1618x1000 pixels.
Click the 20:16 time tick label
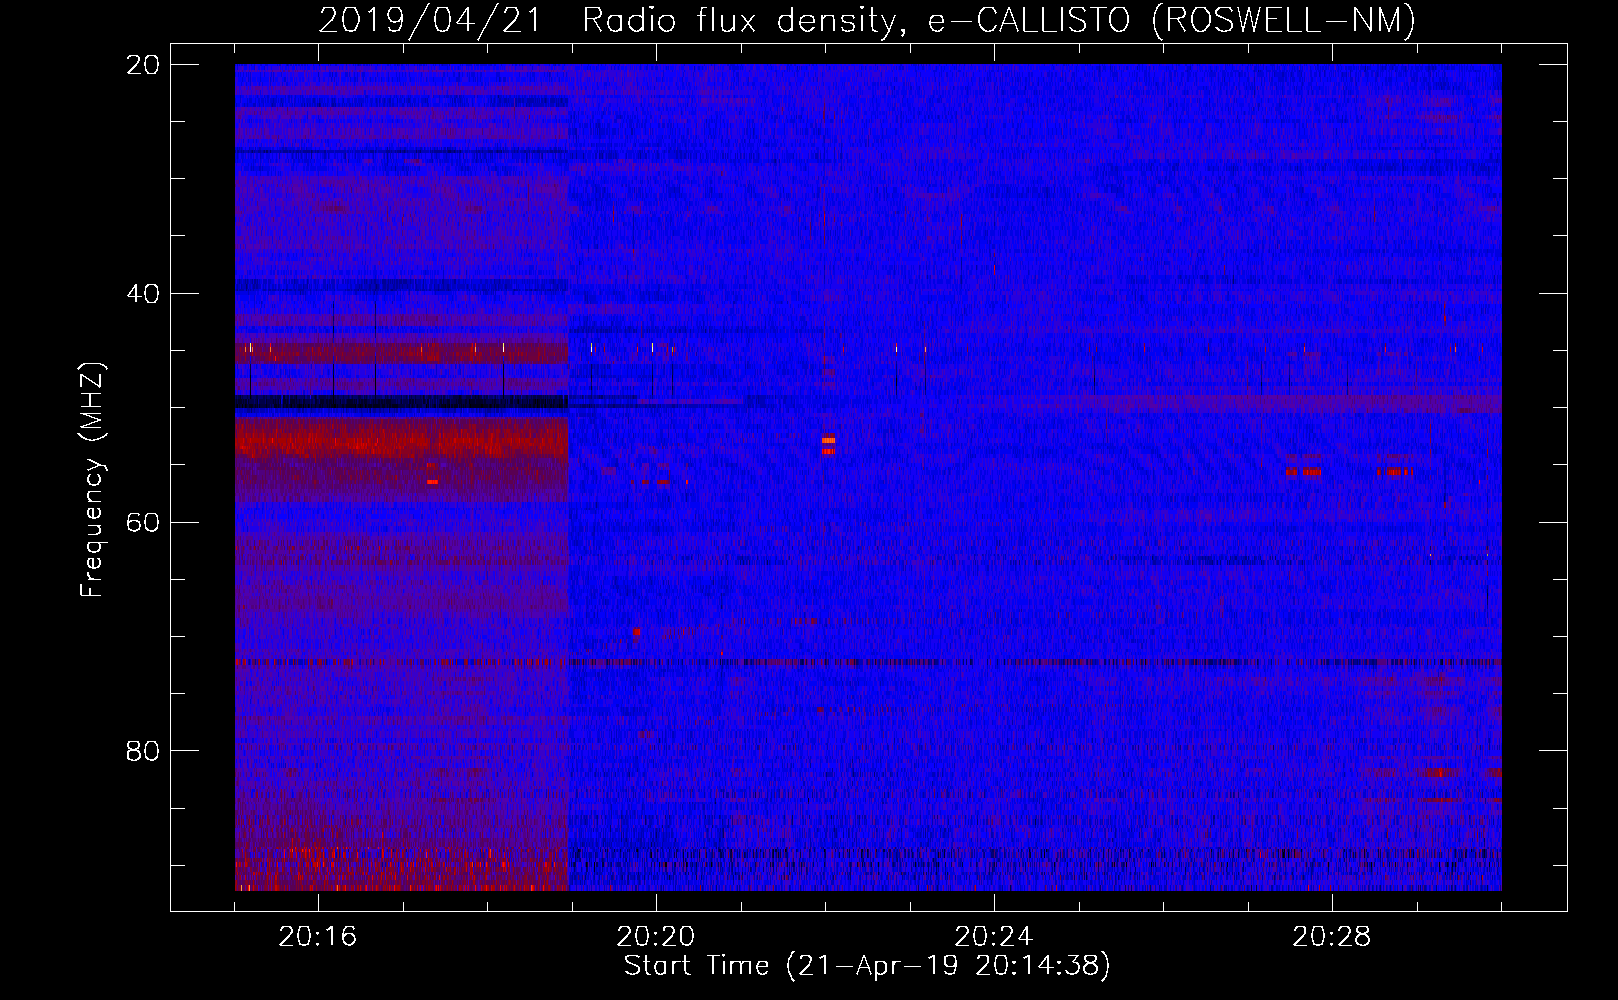[318, 937]
